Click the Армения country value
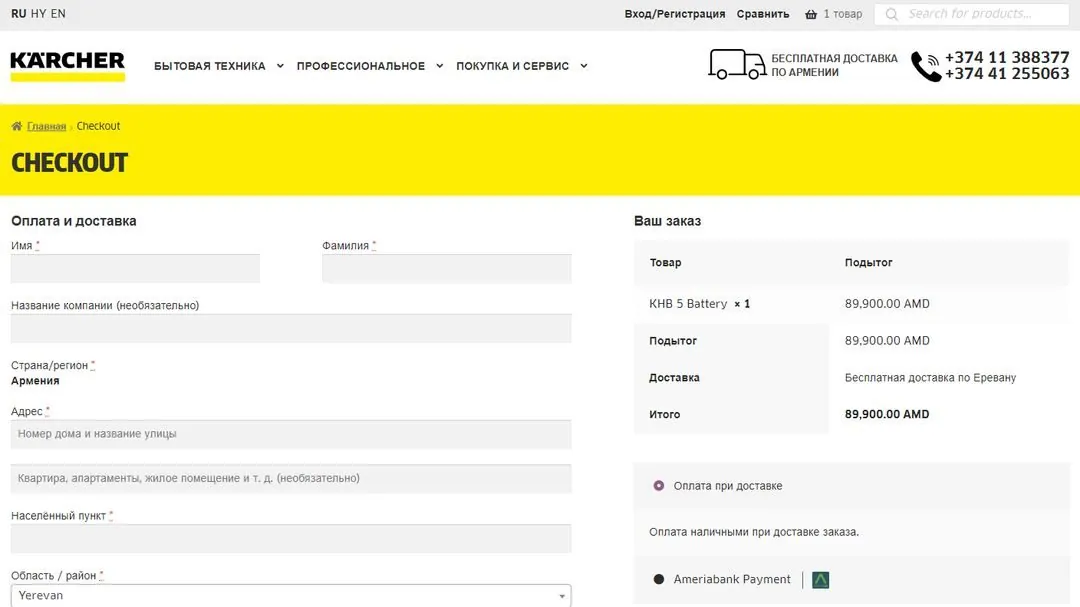Screen dimensions: 1080x607 pyautogui.click(x=35, y=381)
